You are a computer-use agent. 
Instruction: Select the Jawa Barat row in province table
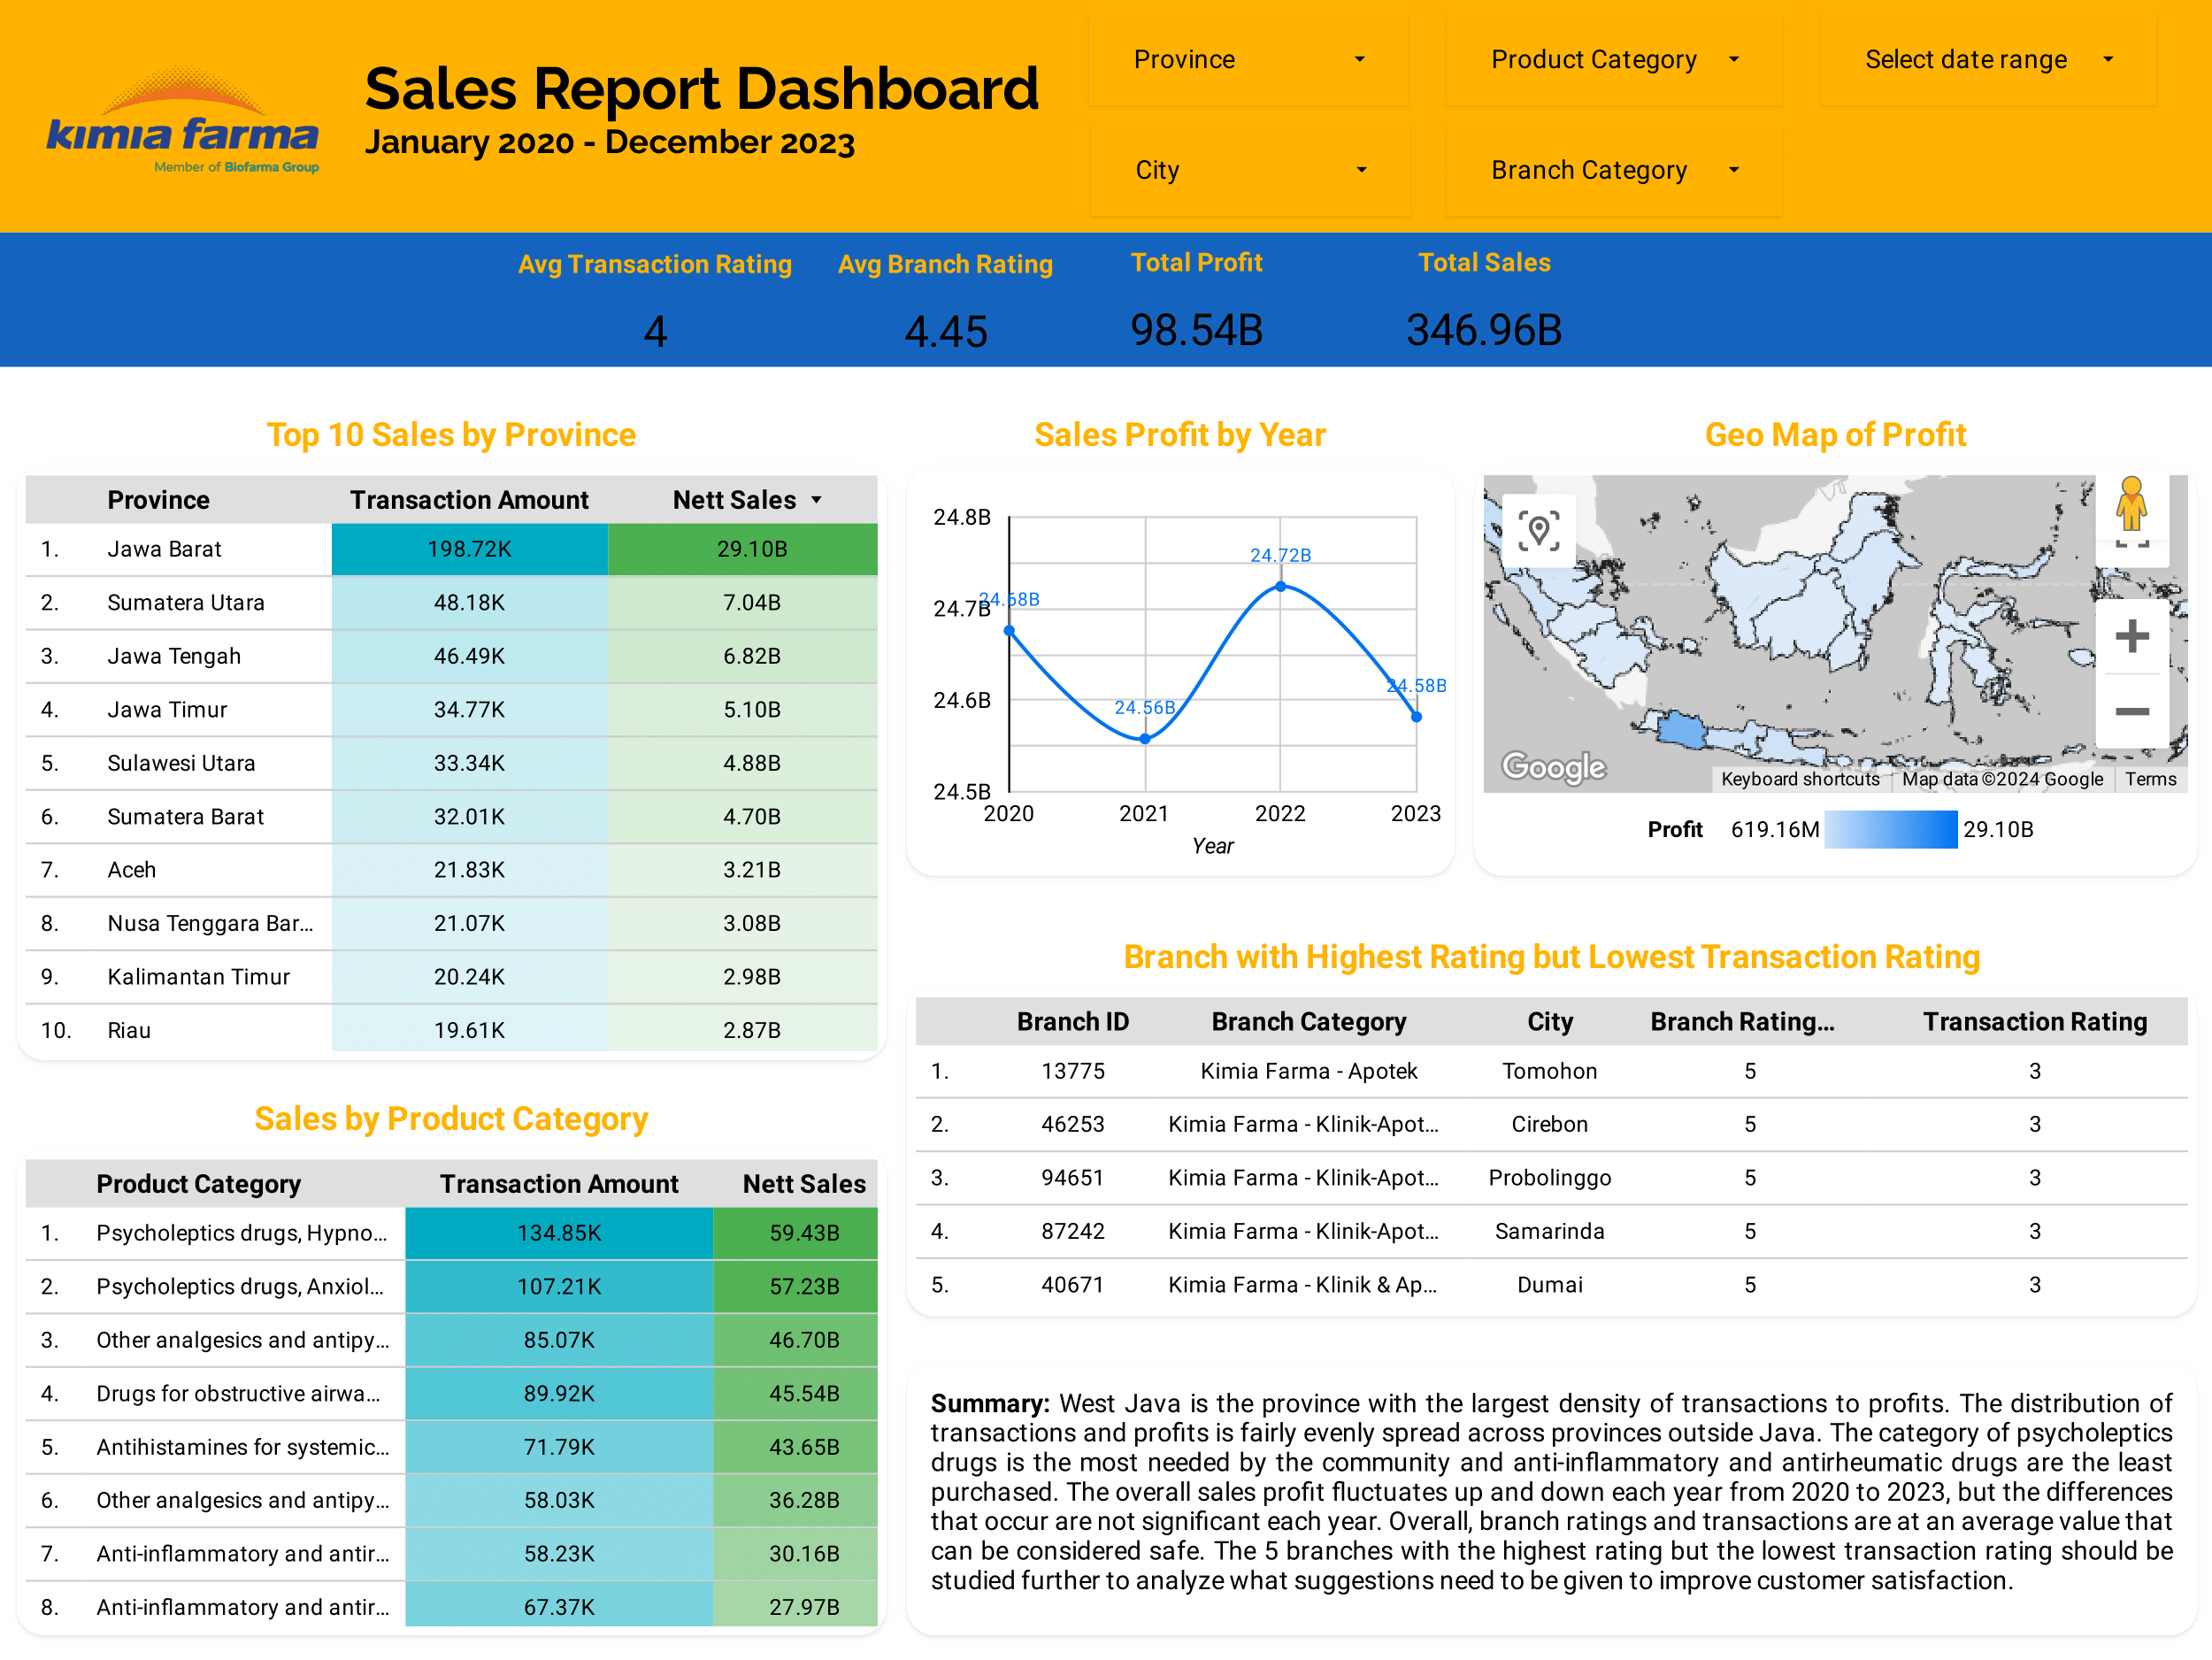[165, 549]
